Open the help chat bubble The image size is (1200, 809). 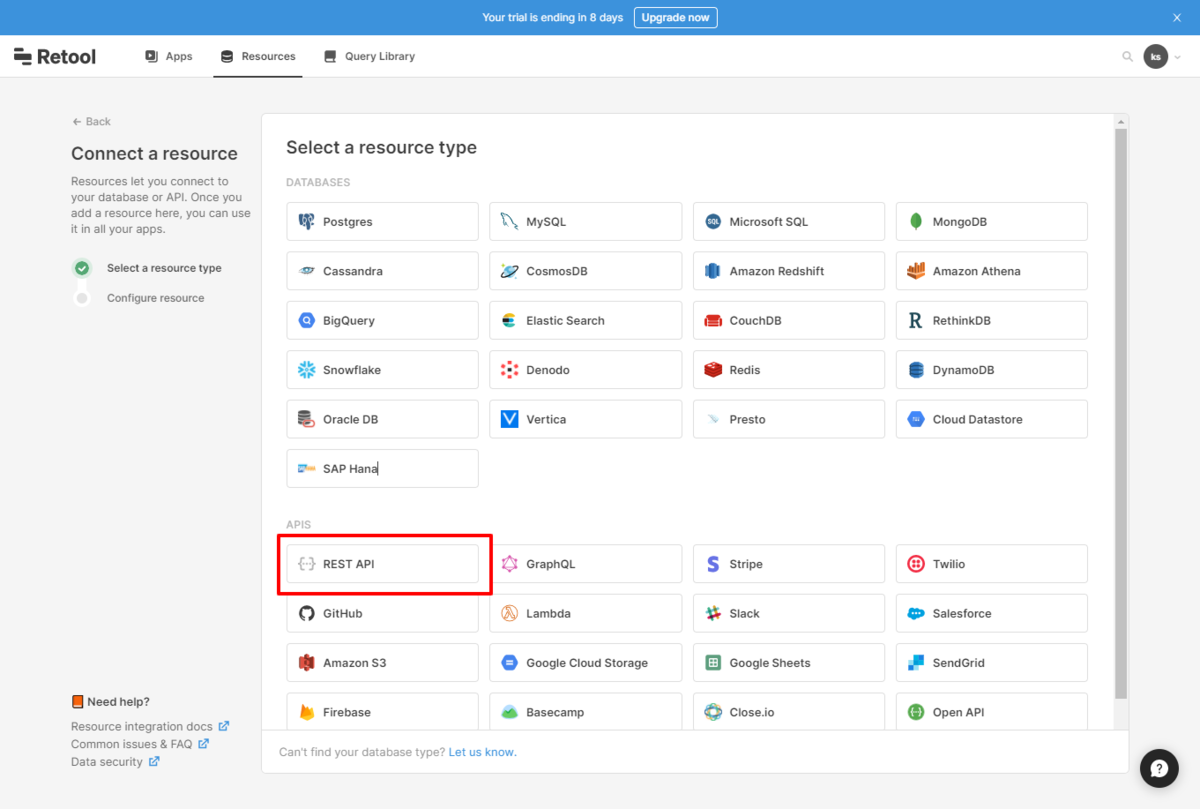[1159, 768]
